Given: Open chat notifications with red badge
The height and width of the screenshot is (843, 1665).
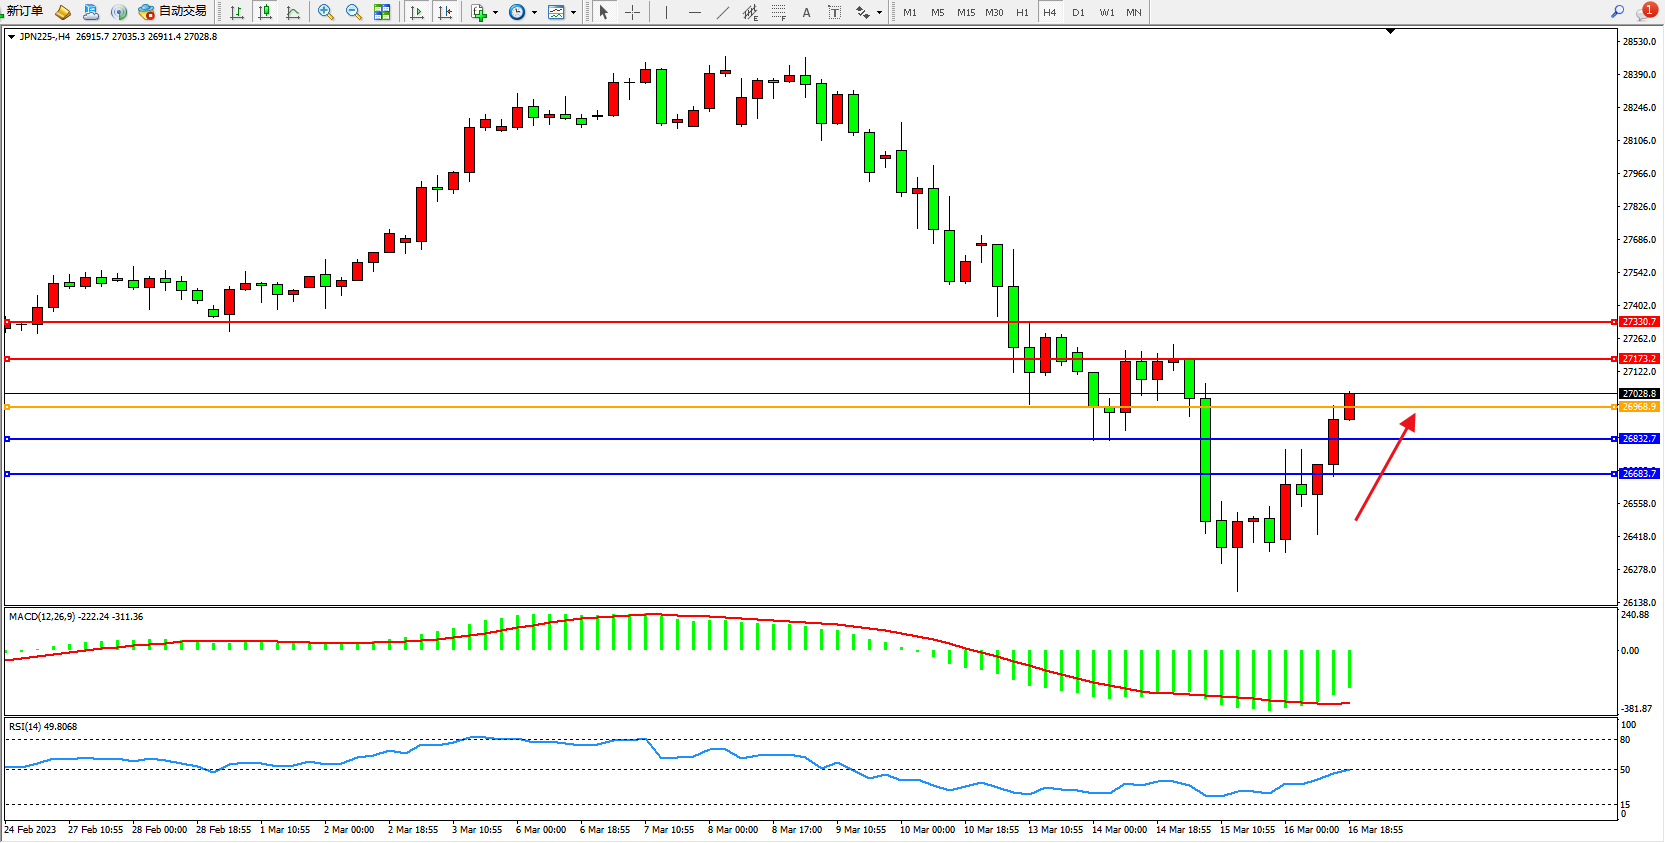Looking at the screenshot, I should [x=1645, y=11].
